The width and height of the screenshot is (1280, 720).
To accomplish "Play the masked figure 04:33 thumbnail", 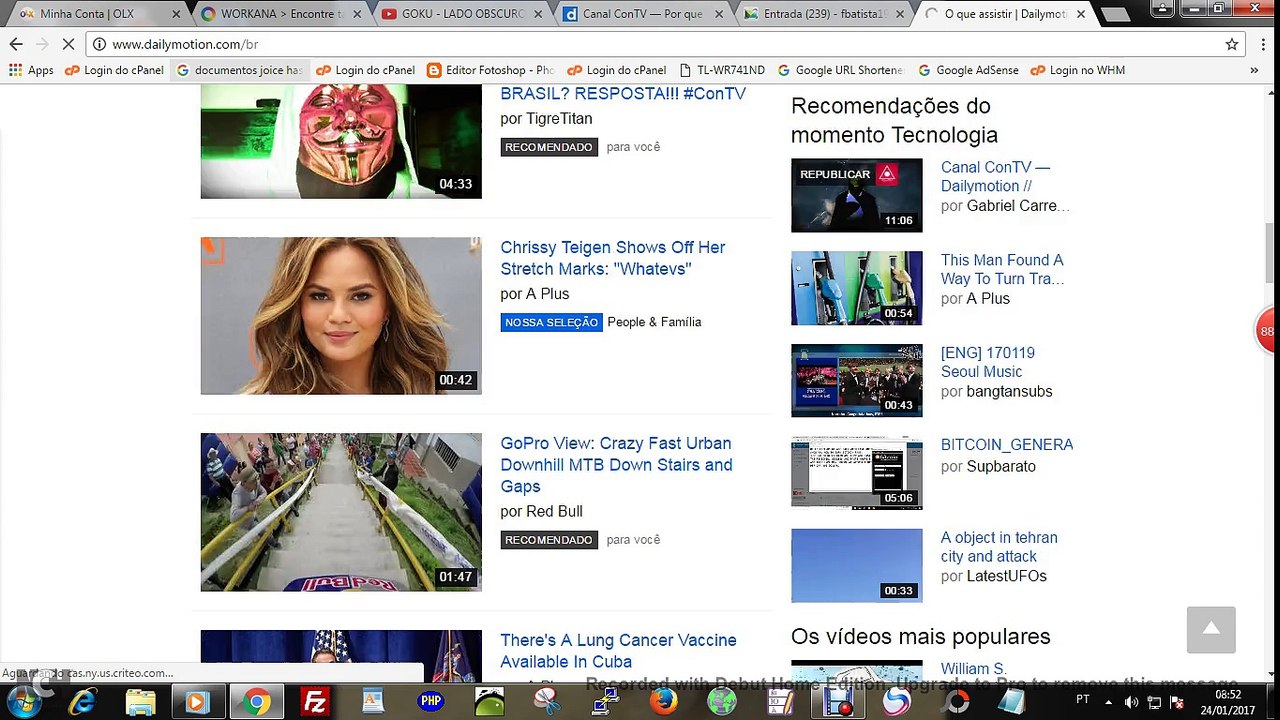I will click(341, 141).
